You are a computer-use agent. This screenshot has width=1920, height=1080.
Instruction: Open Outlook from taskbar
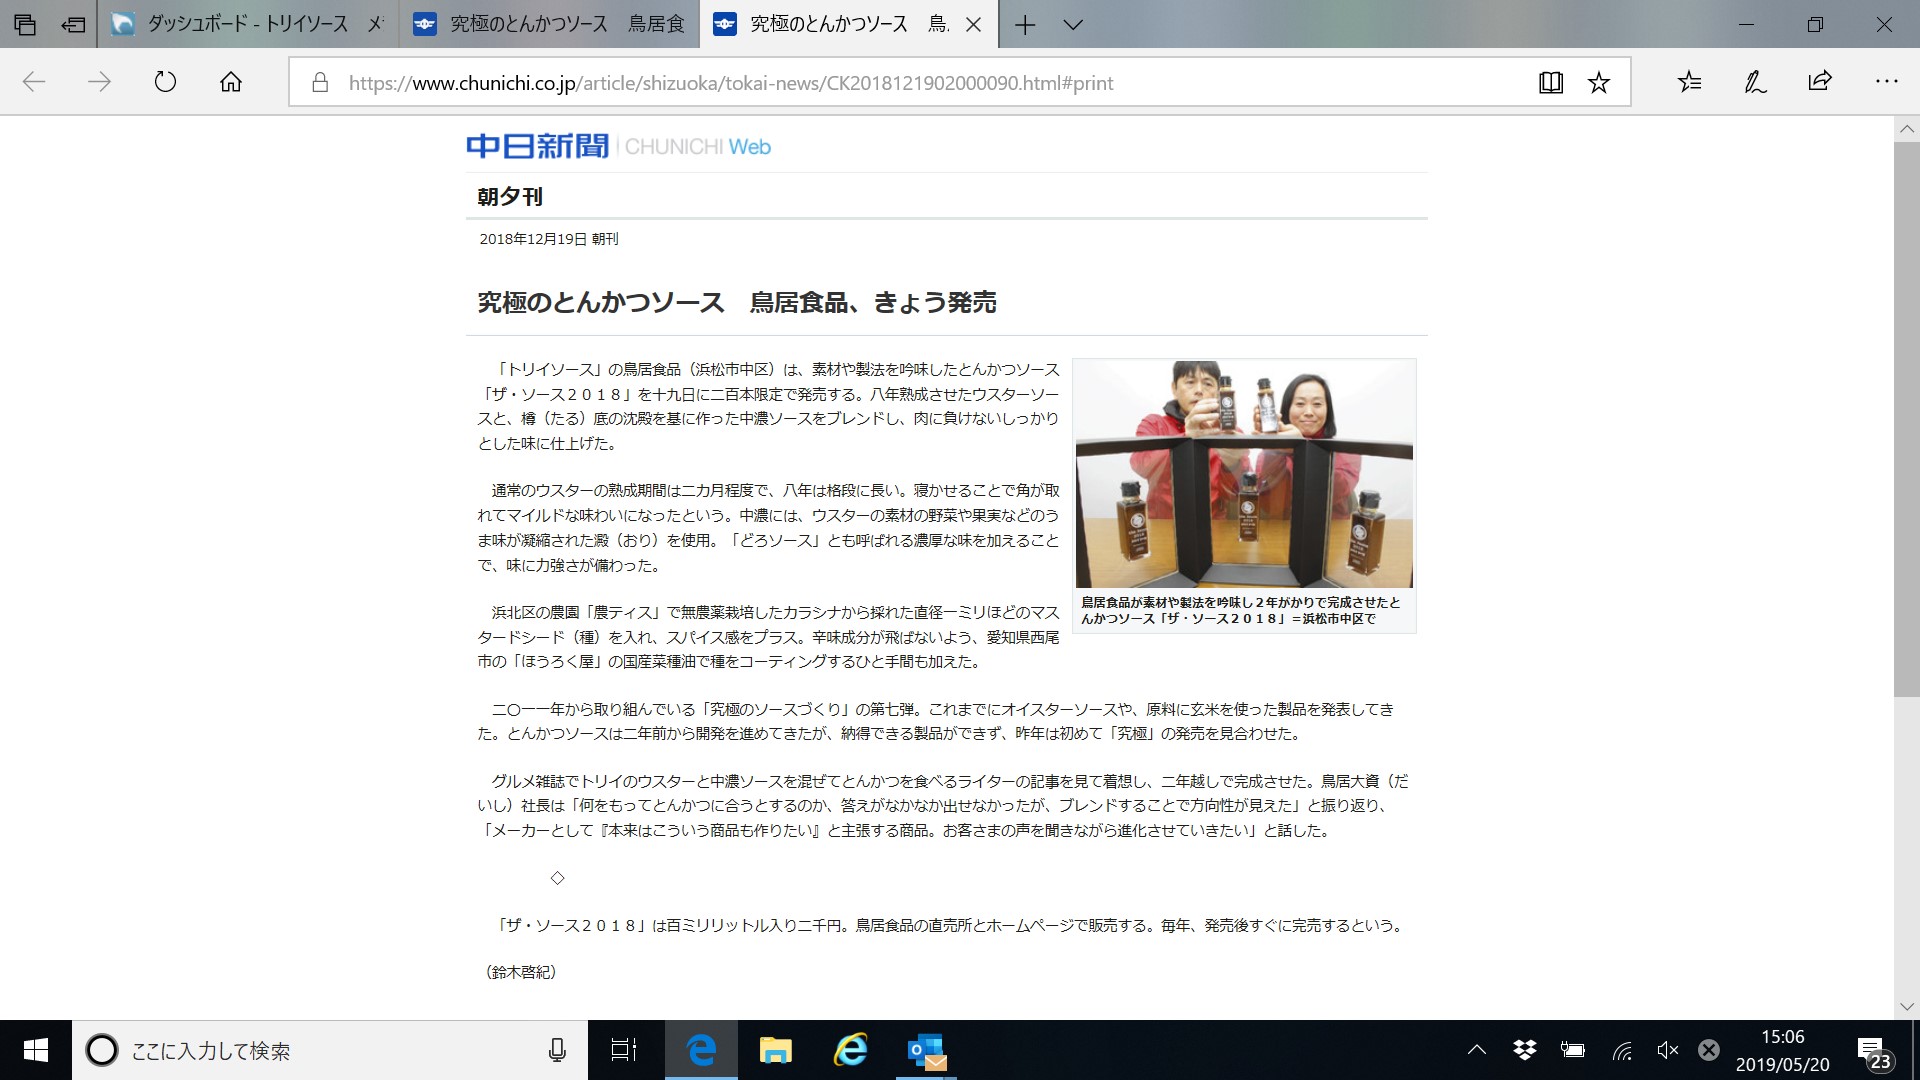(926, 1052)
